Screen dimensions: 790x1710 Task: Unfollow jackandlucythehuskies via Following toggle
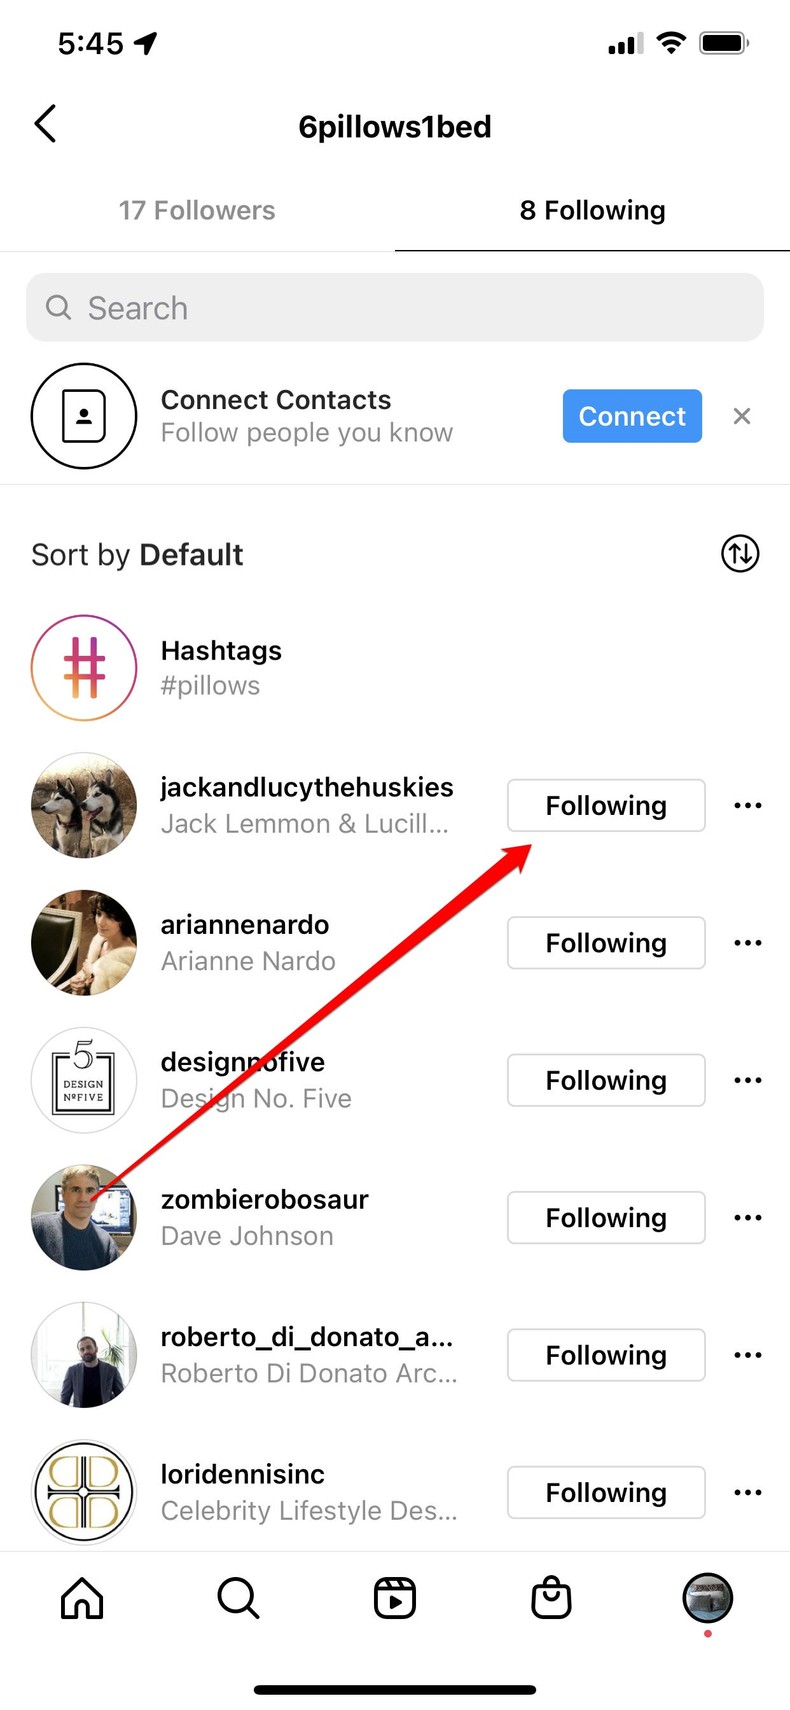coord(606,805)
